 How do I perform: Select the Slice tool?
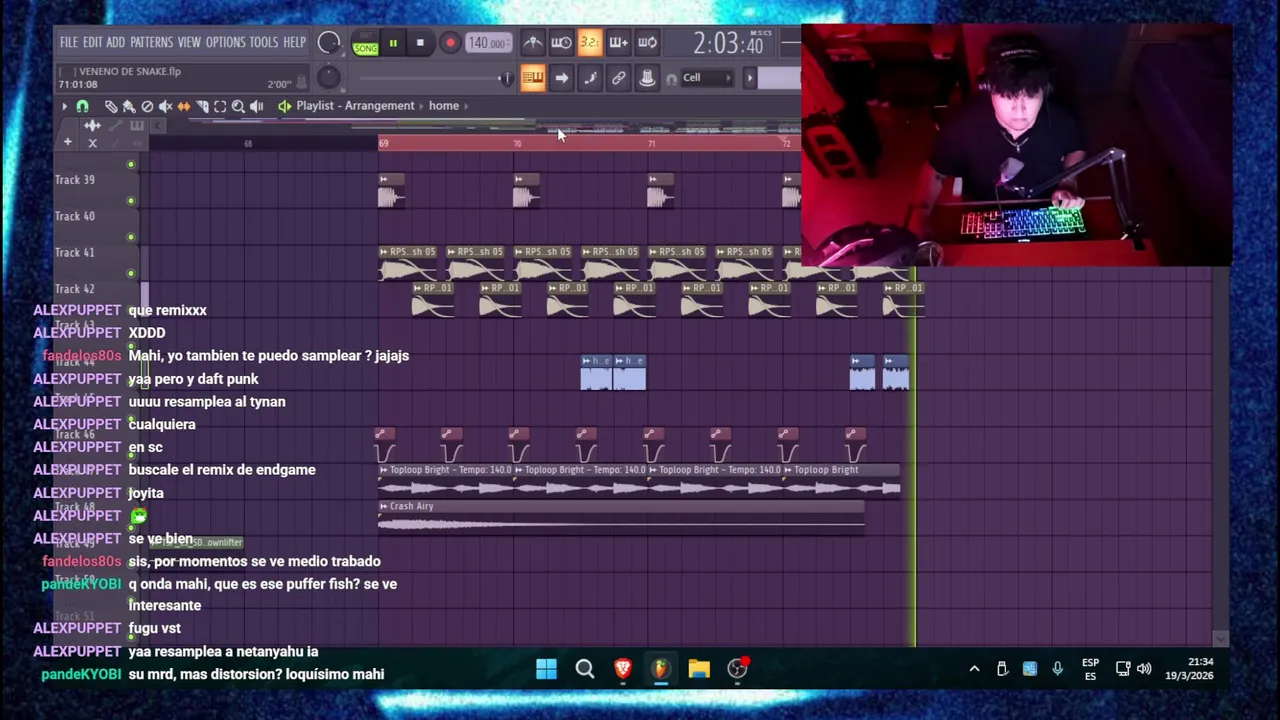coord(202,106)
